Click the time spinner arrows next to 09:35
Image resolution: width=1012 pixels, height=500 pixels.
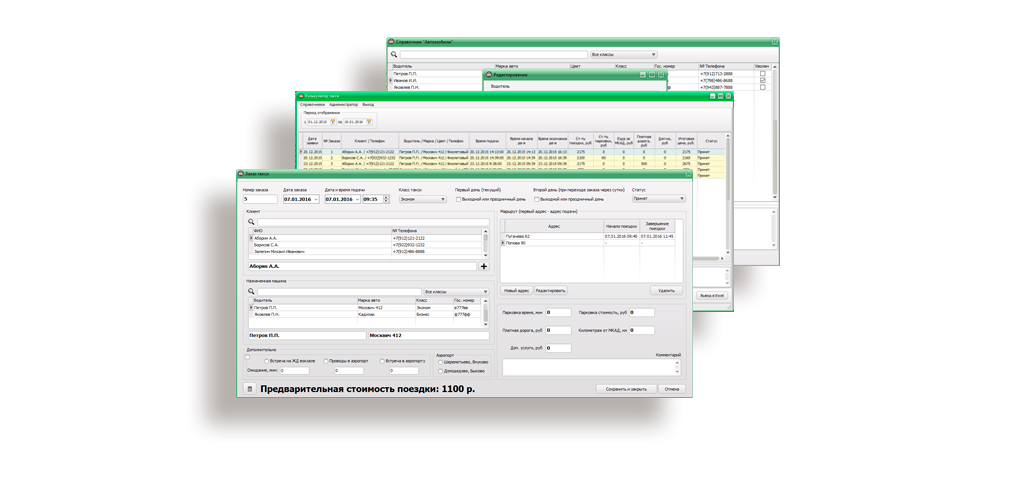tap(386, 199)
